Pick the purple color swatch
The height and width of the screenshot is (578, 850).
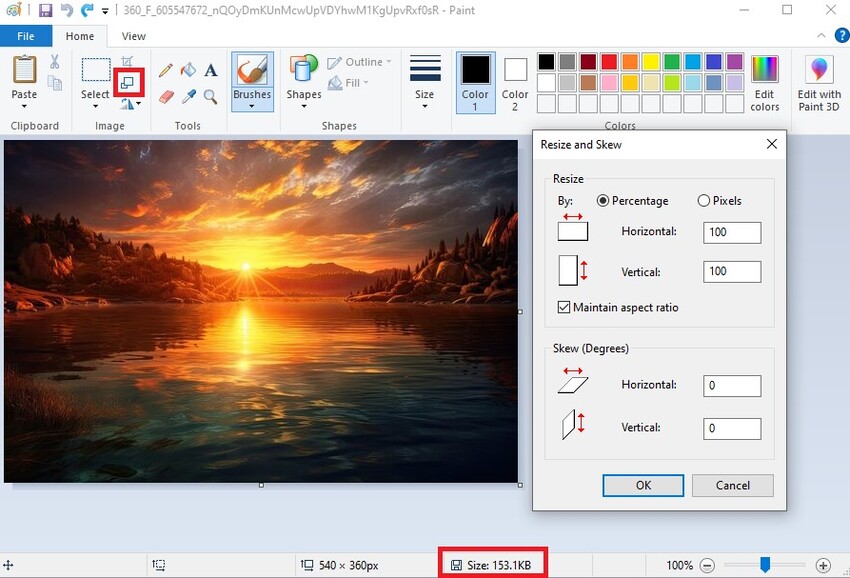(x=734, y=61)
